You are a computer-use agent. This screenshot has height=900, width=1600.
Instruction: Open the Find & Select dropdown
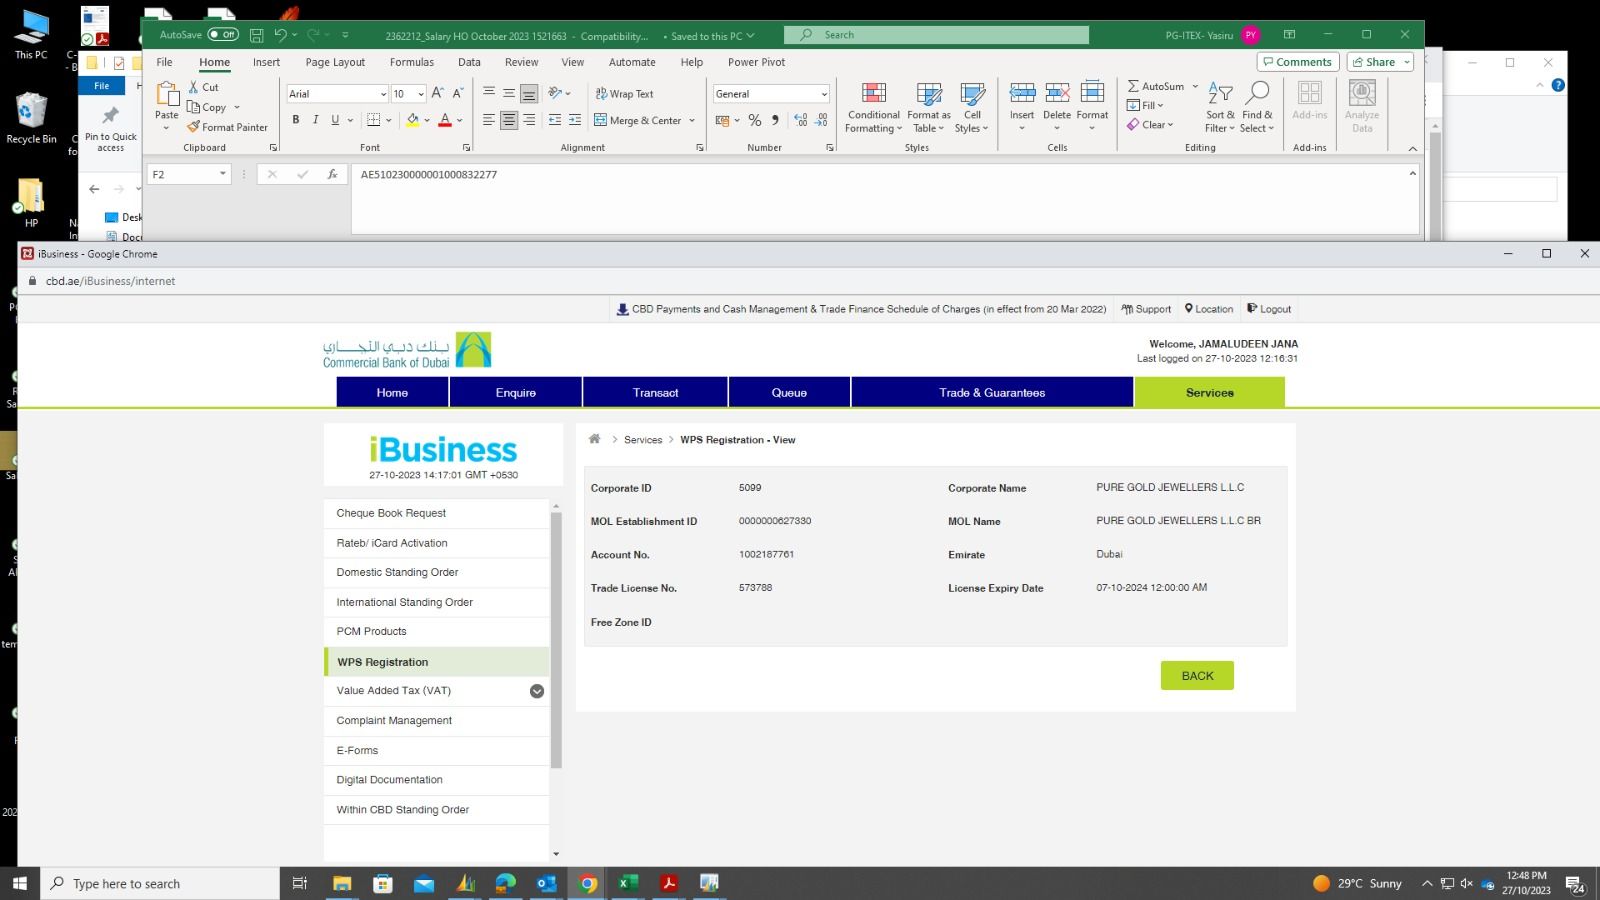click(x=1257, y=108)
